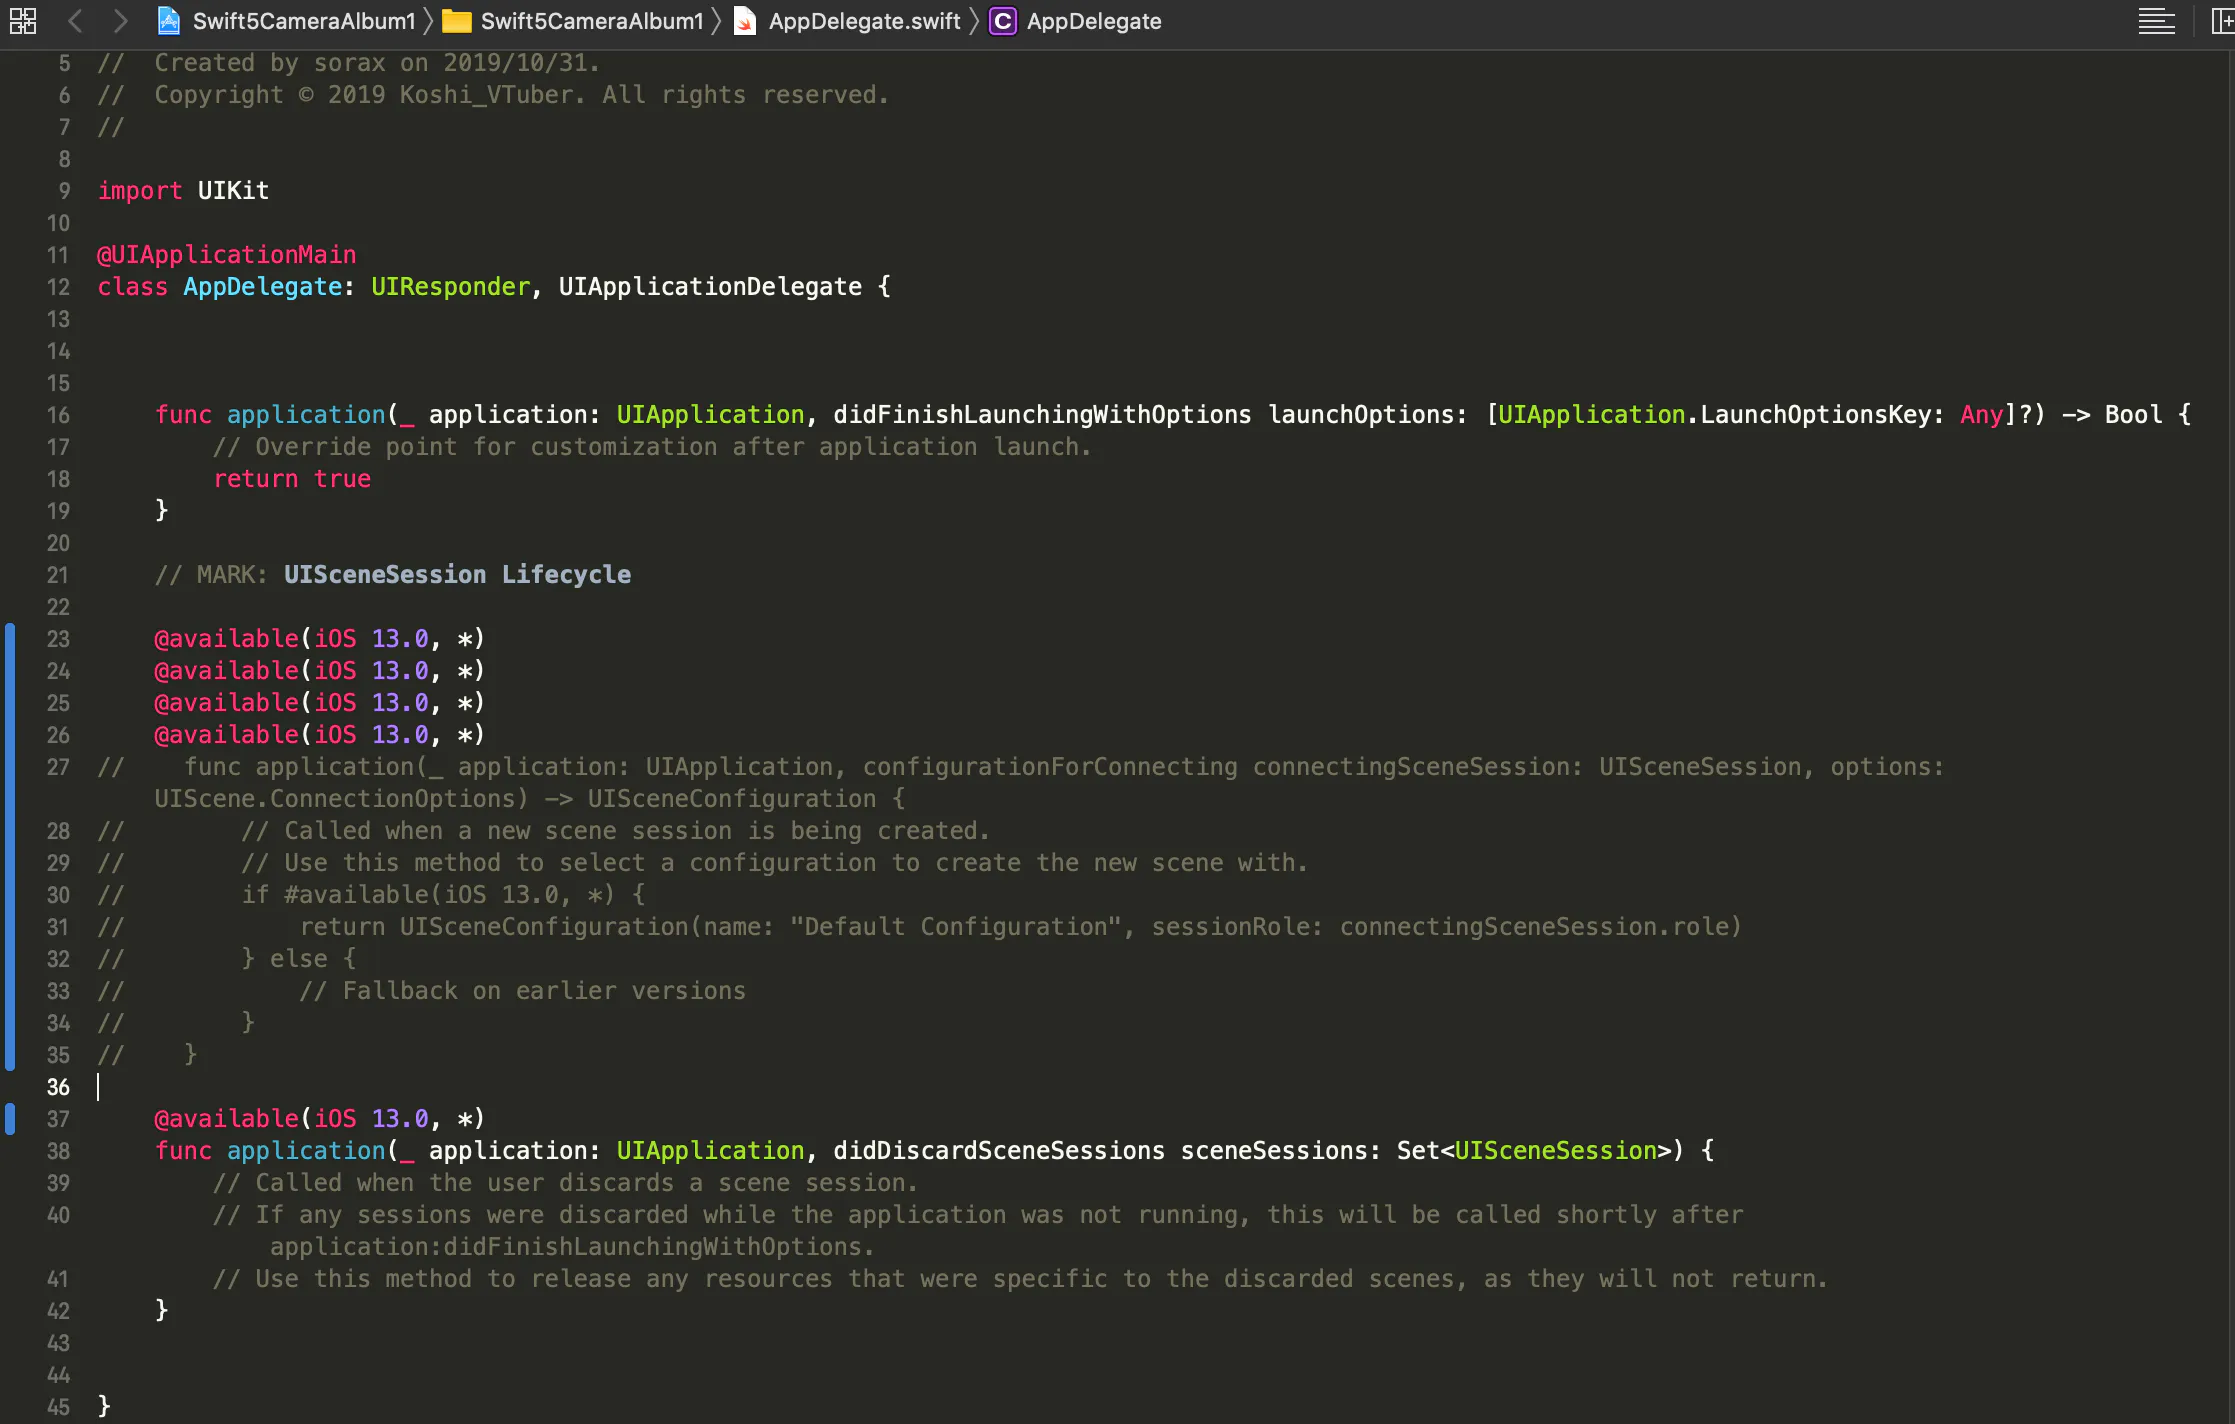Toggle breakpoint on line number 18
Image resolution: width=2235 pixels, height=1424 pixels.
(58, 479)
